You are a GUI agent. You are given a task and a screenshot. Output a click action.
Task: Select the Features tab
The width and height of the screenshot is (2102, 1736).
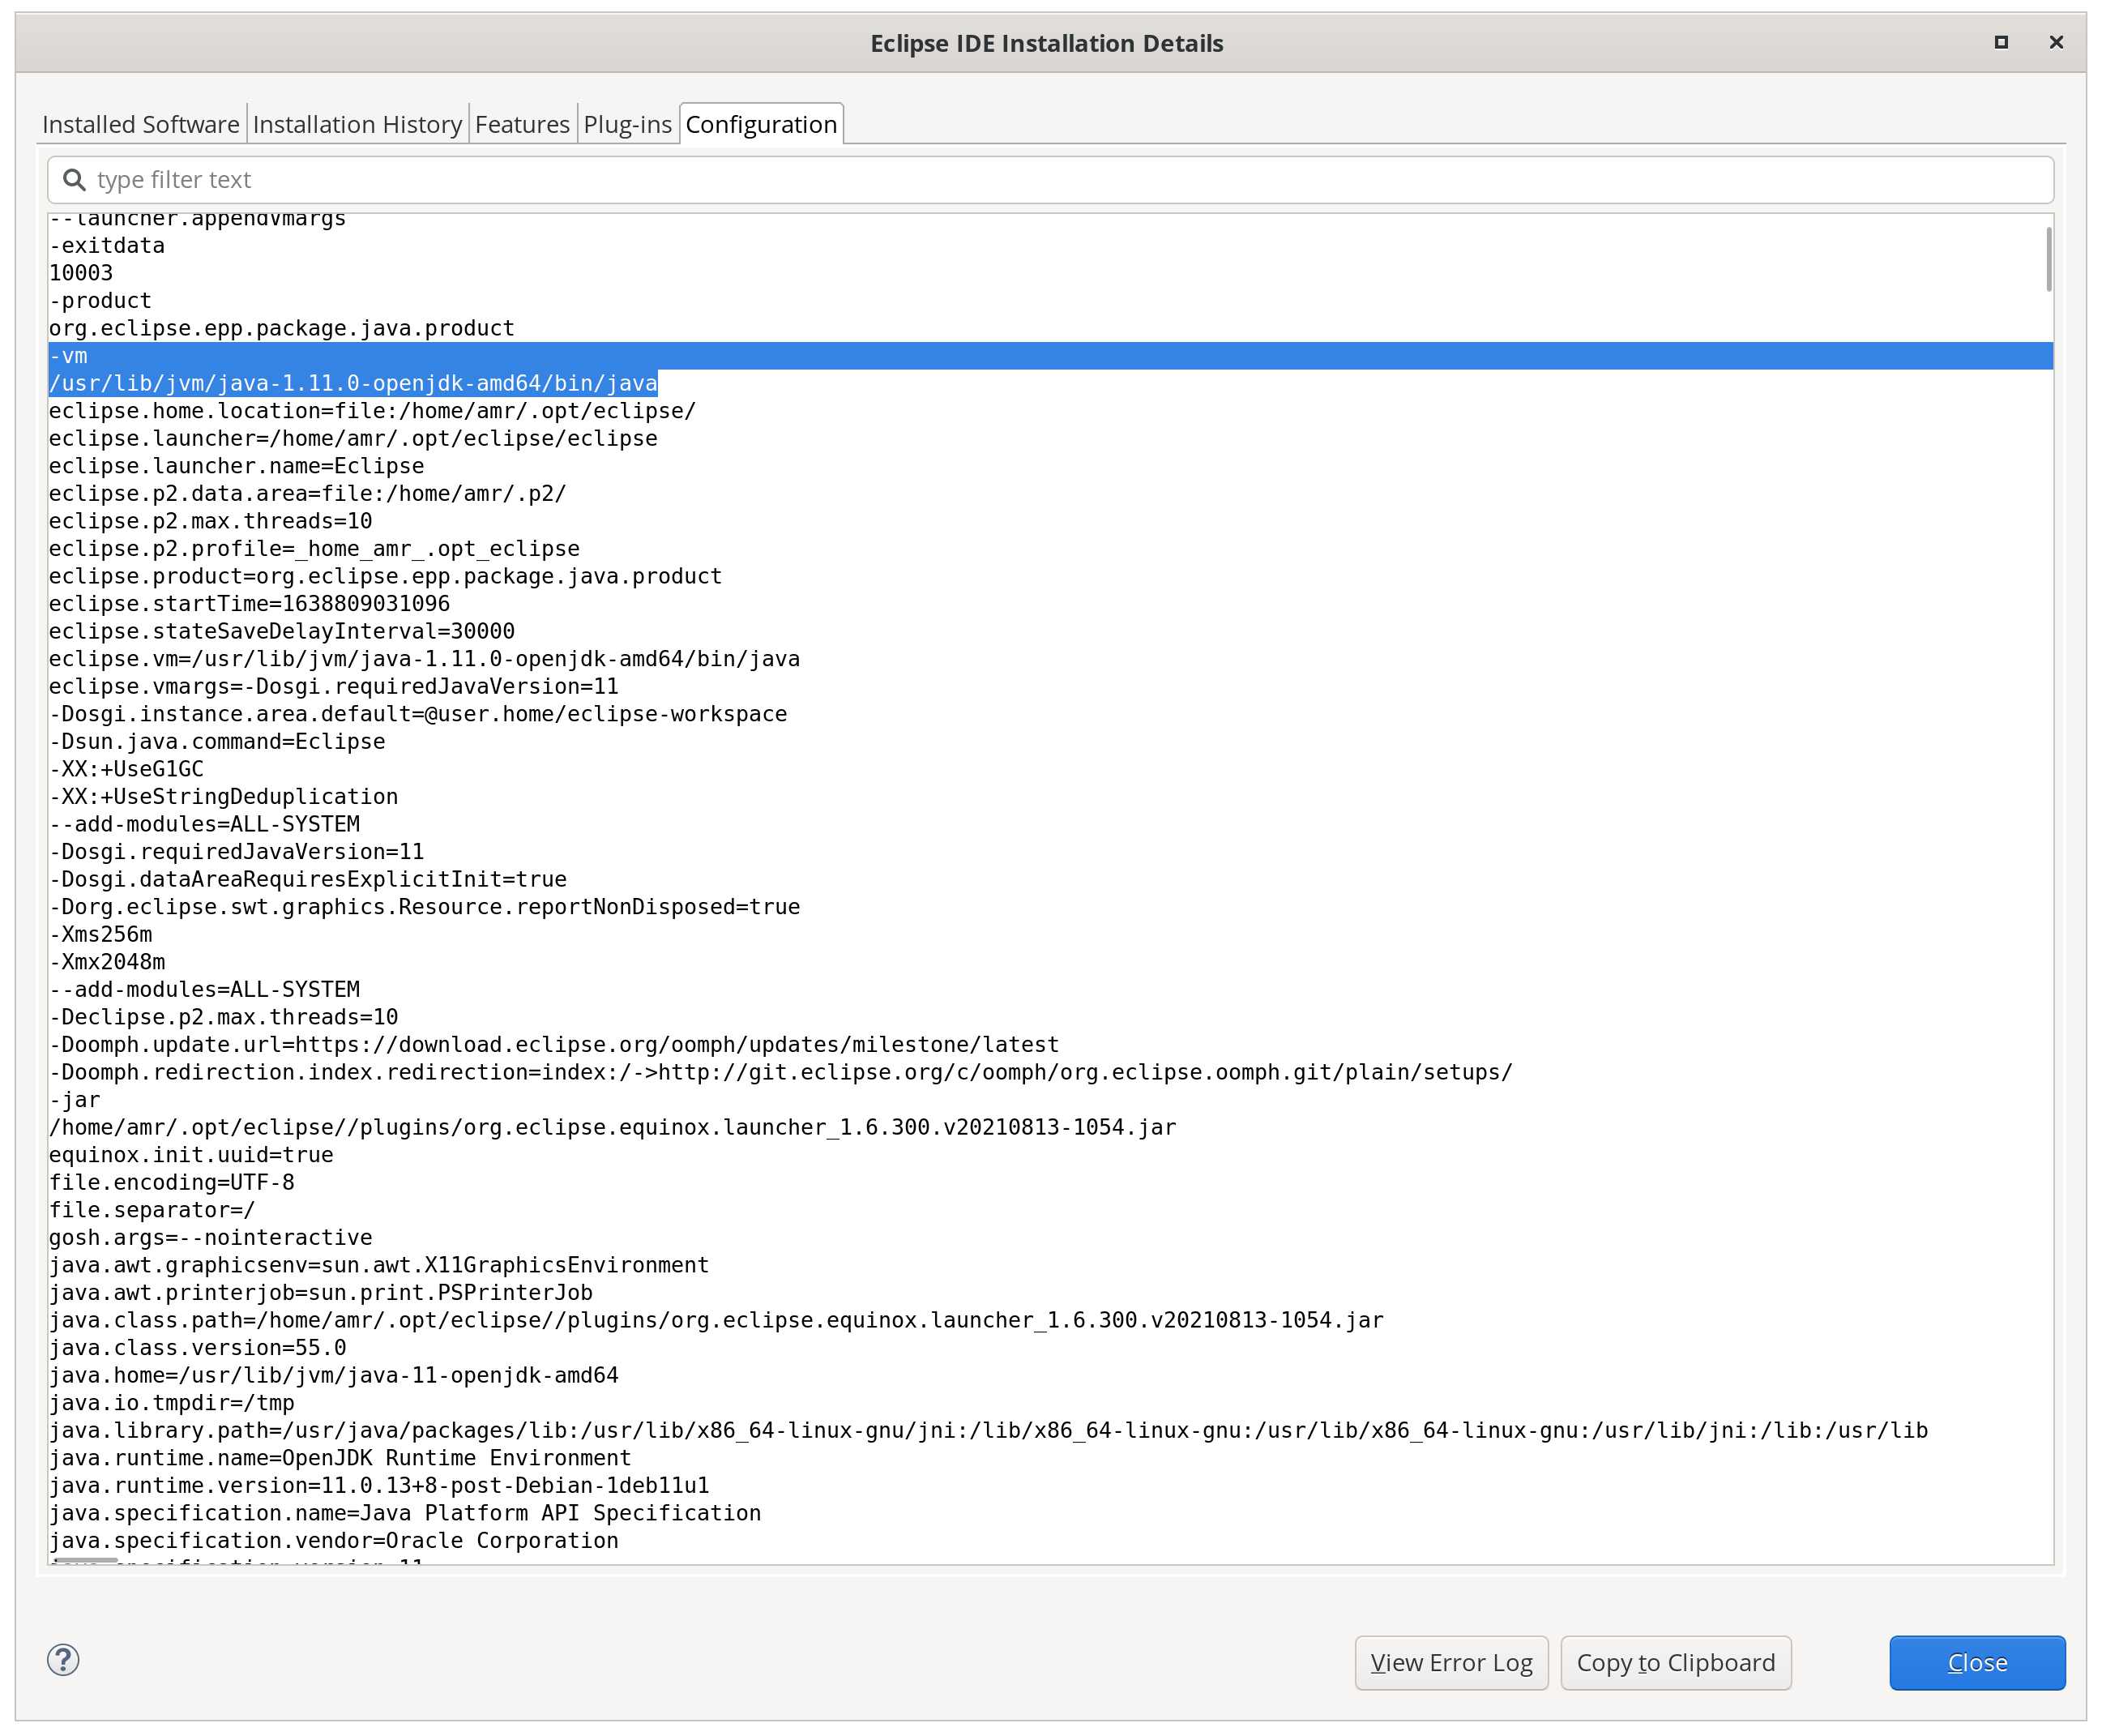click(522, 124)
